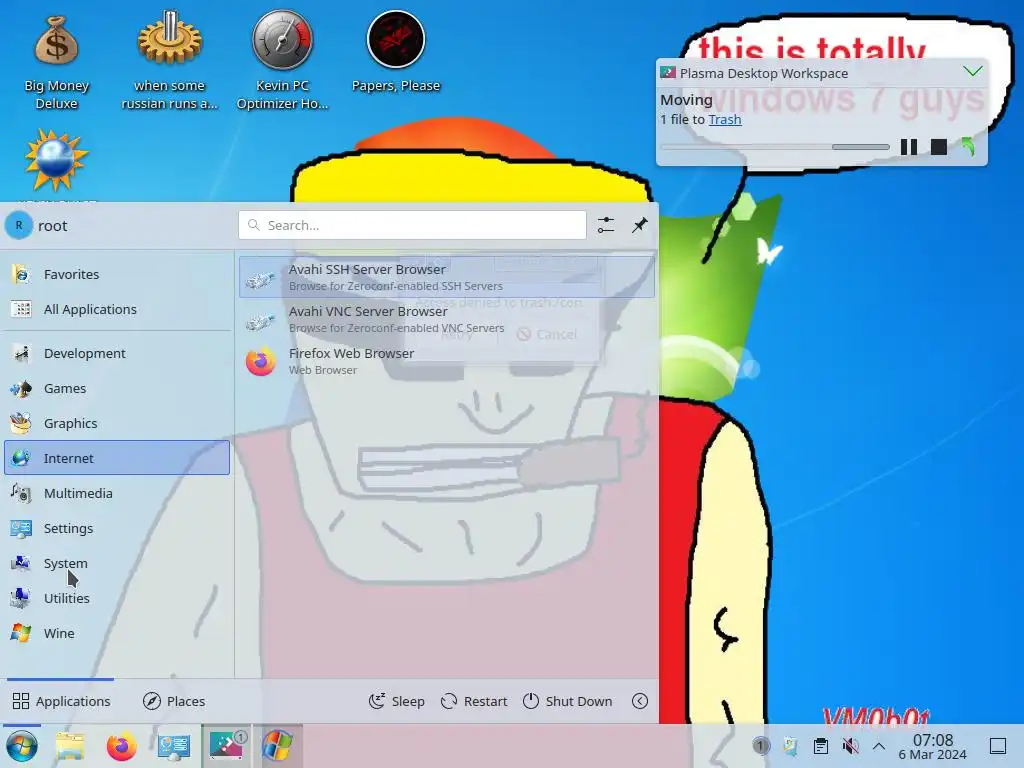Click the Shut Down button
This screenshot has height=768, width=1024.
568,701
